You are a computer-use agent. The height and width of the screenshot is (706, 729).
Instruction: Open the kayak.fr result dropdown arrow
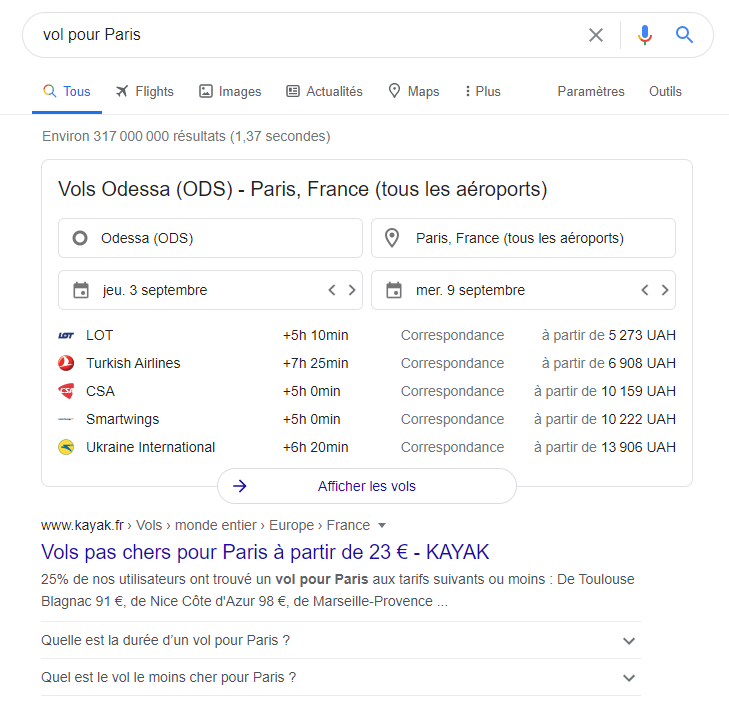pyautogui.click(x=382, y=525)
